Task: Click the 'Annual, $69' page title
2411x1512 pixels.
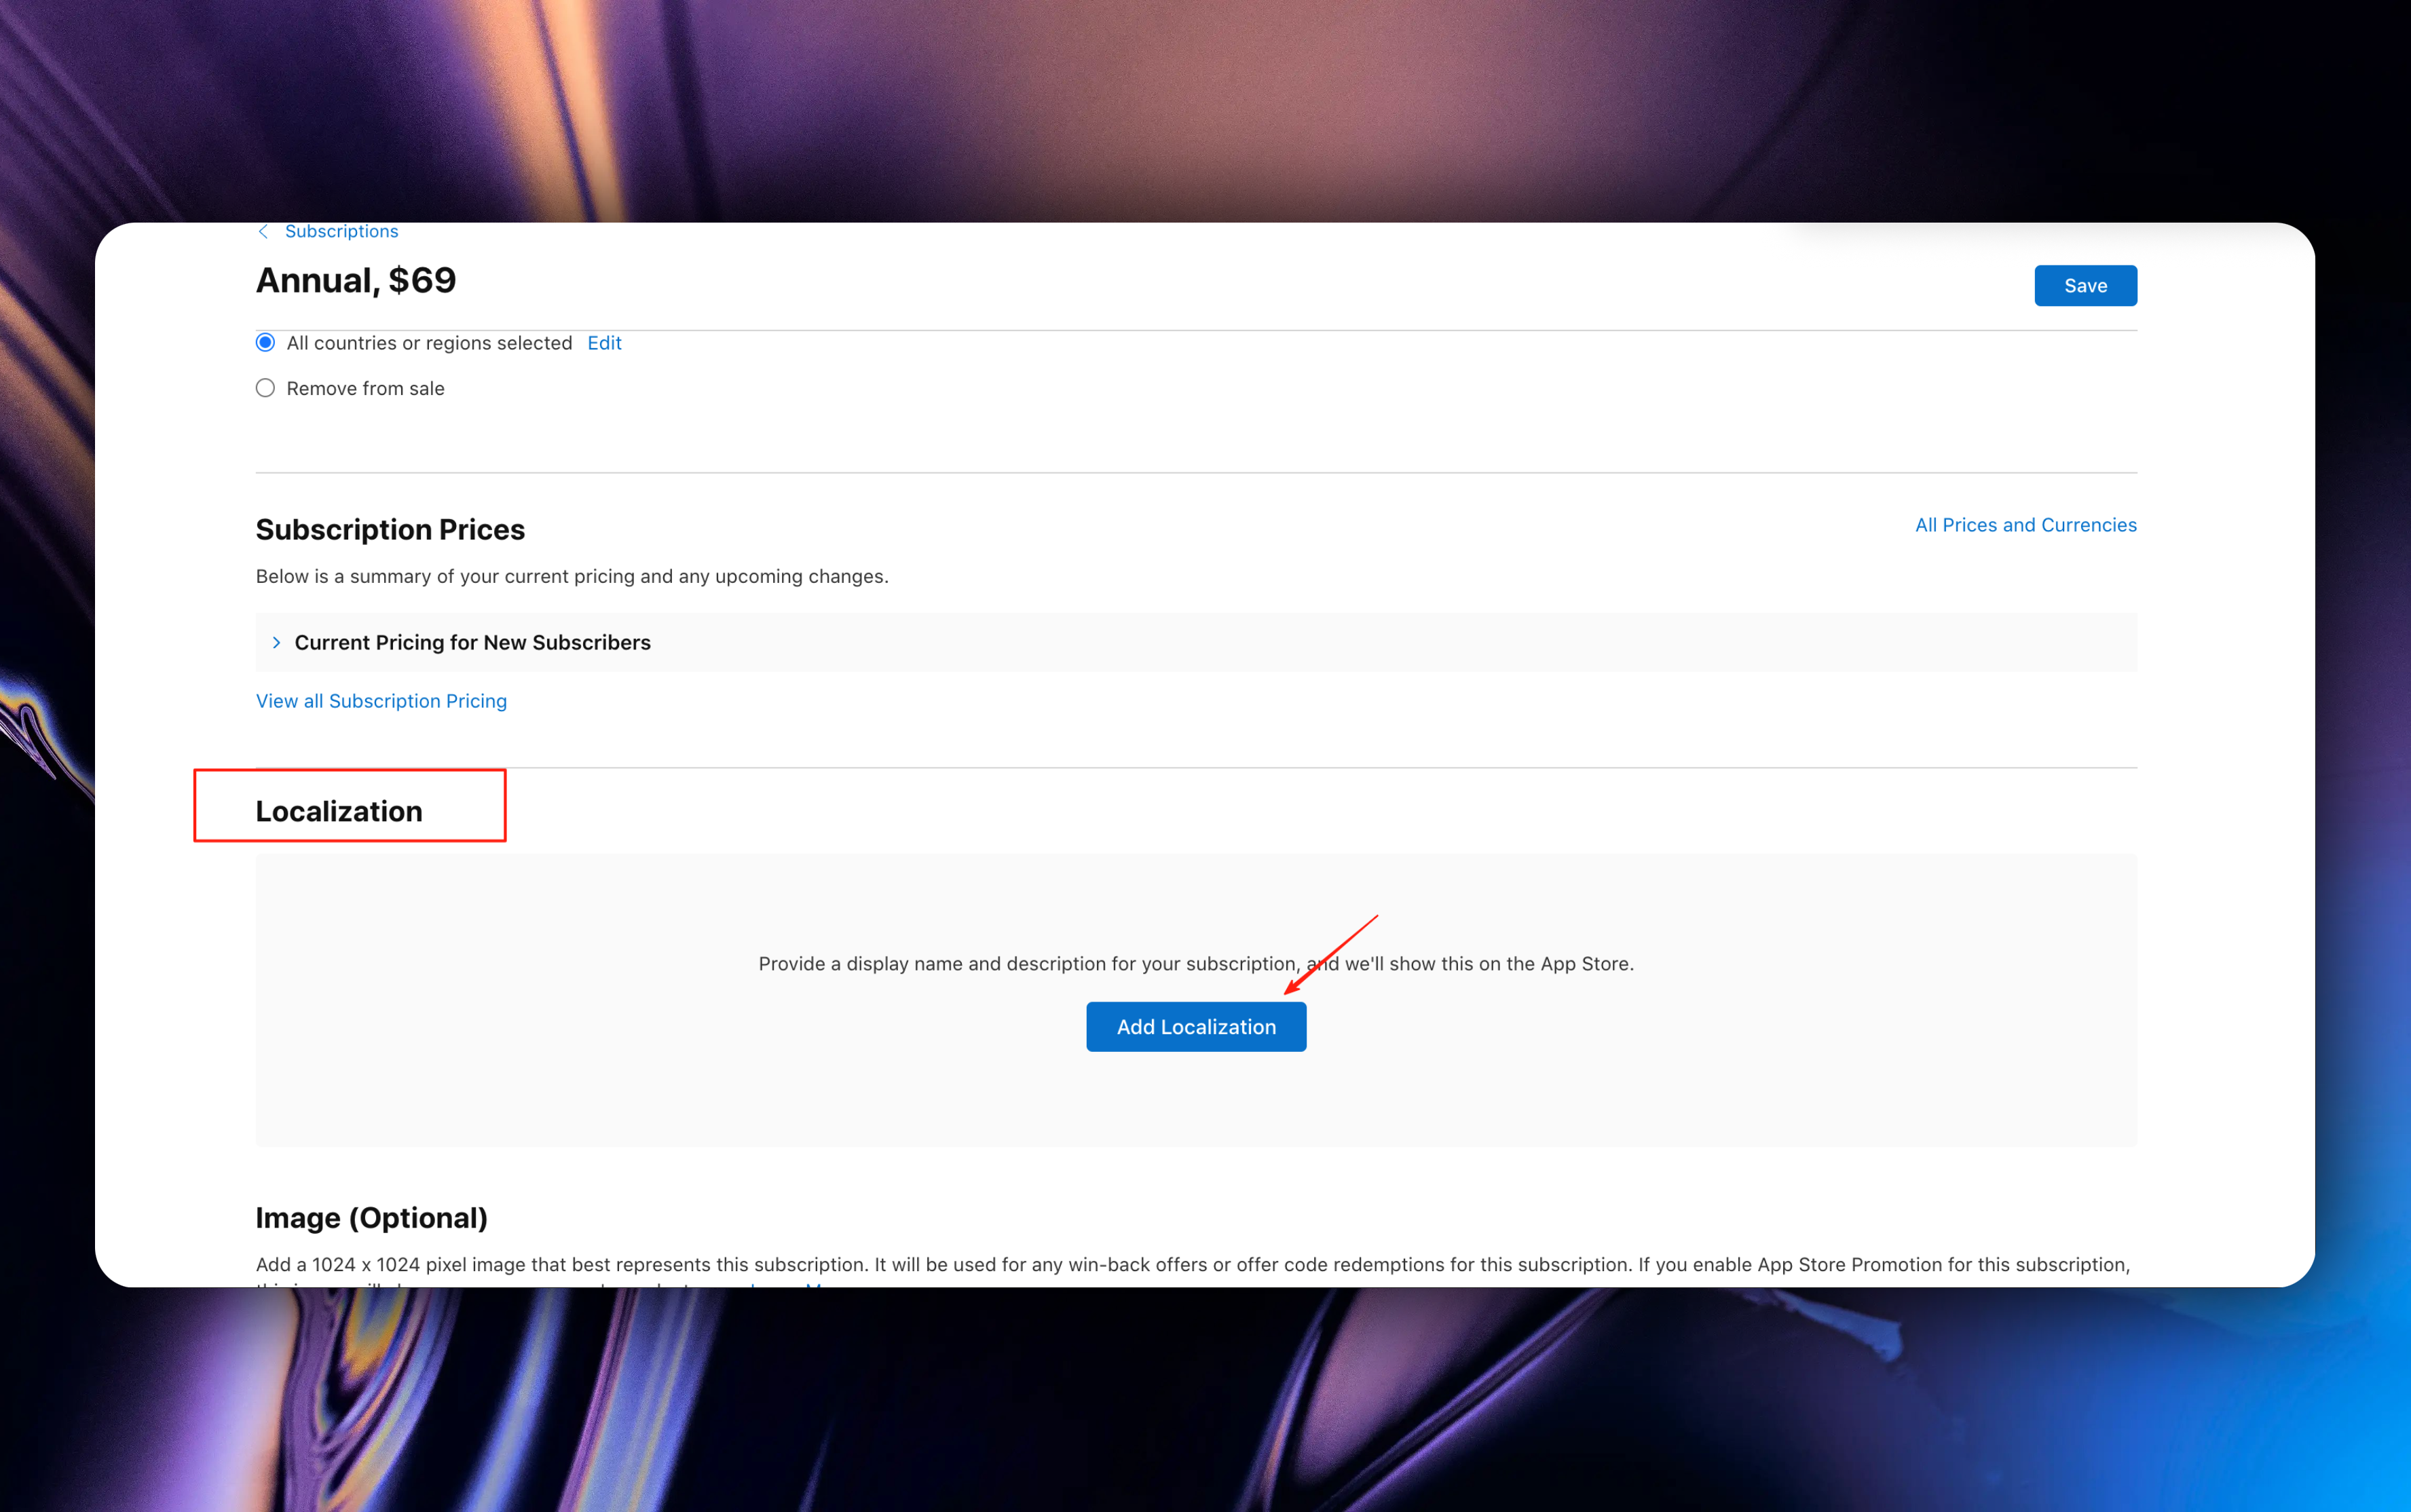Action: [356, 281]
